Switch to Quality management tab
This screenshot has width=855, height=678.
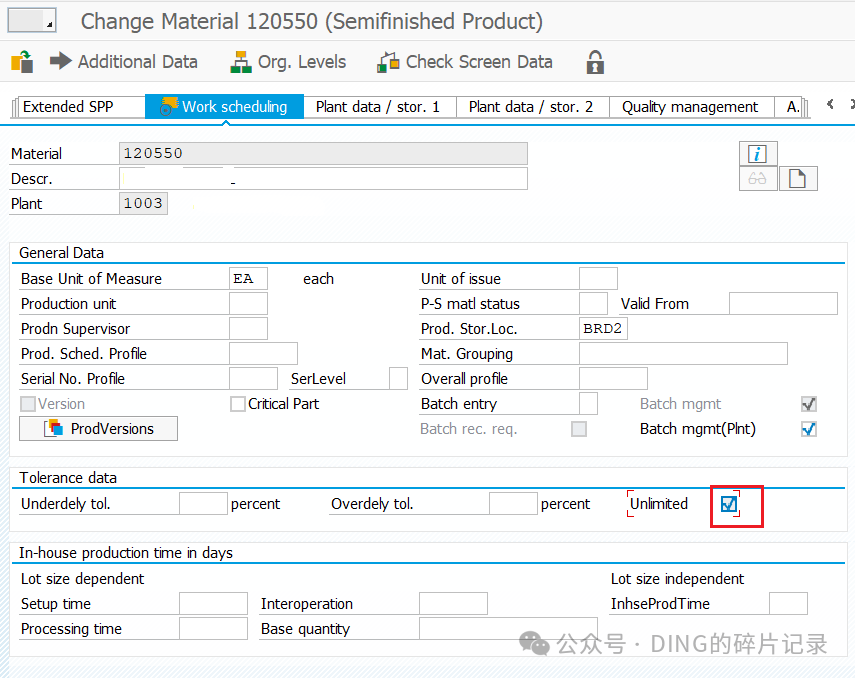tap(691, 106)
